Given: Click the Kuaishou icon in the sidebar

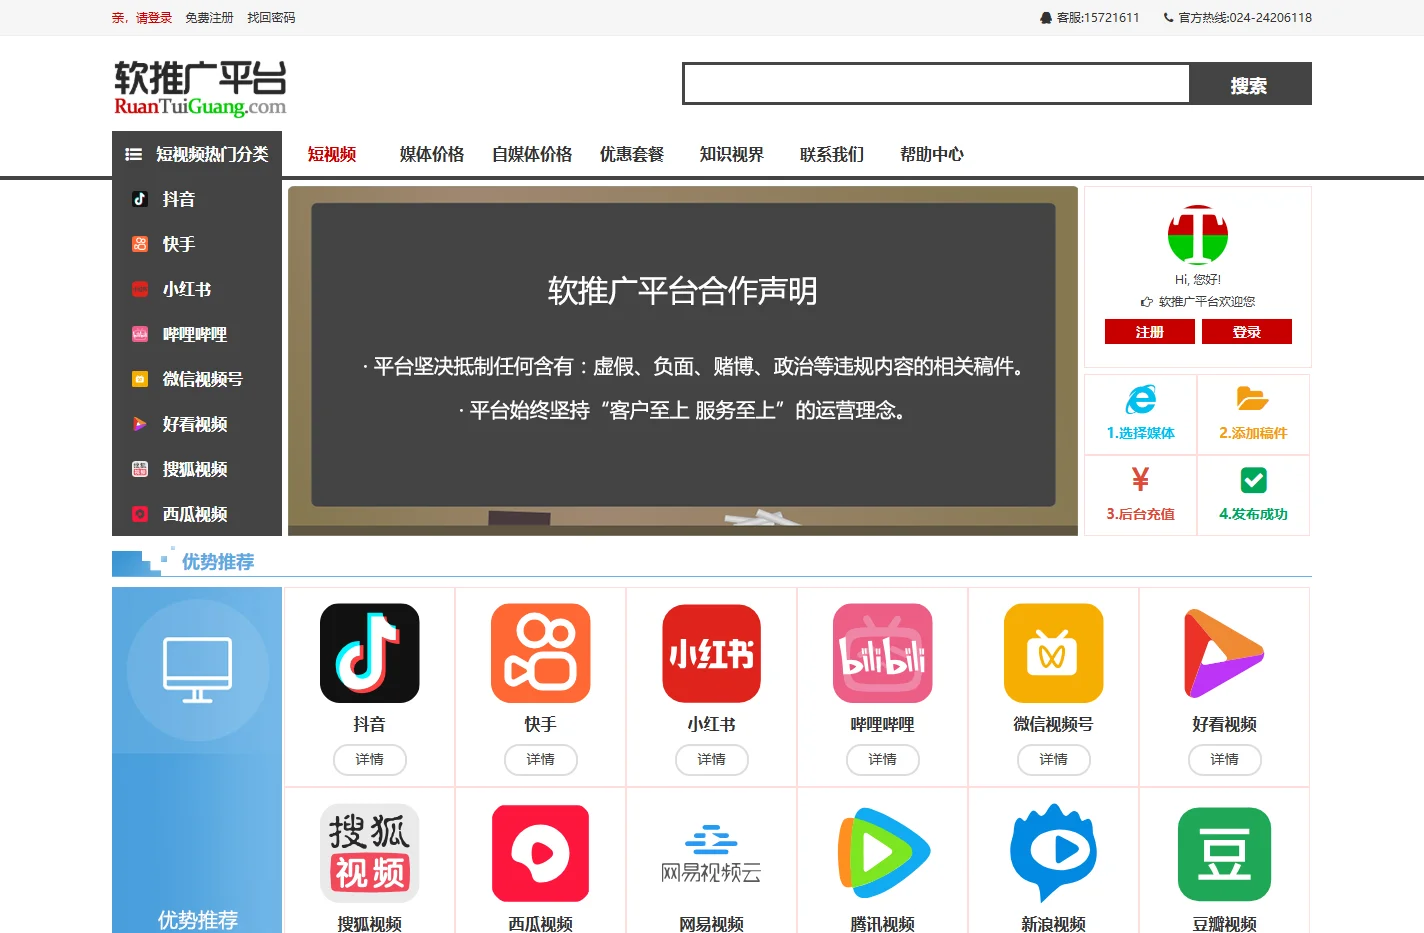Looking at the screenshot, I should (140, 244).
